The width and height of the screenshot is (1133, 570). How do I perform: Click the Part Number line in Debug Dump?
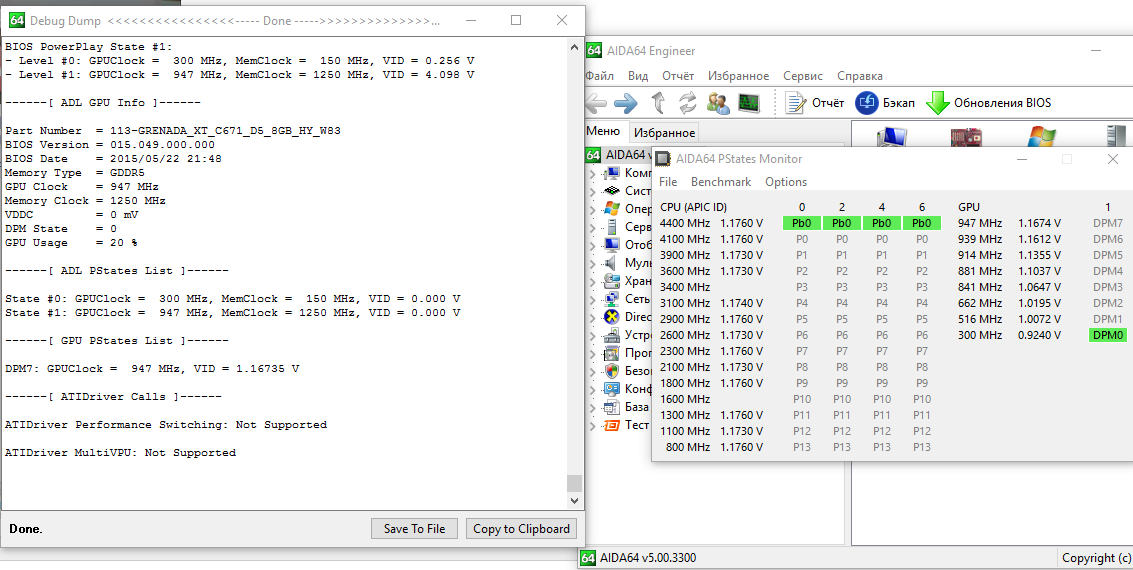click(173, 131)
